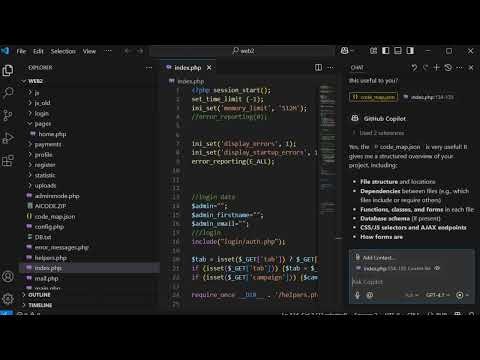
Task: Go forward in navigation history
Action: [140, 51]
